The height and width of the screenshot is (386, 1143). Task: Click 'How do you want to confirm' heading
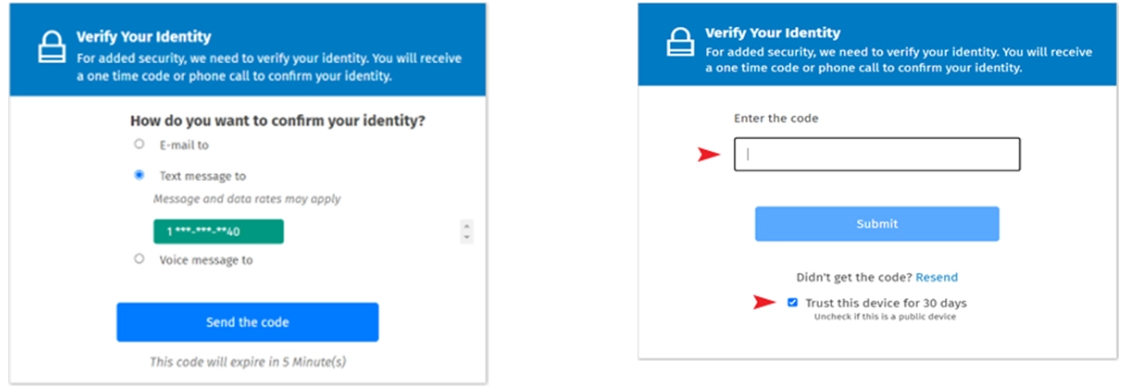pyautogui.click(x=277, y=121)
